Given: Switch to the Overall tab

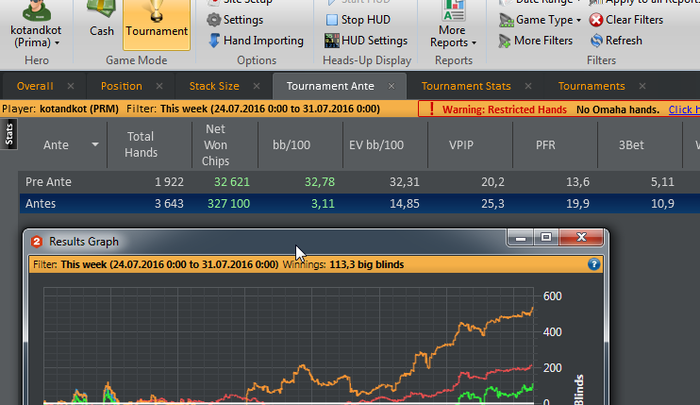Looking at the screenshot, I should pyautogui.click(x=35, y=86).
